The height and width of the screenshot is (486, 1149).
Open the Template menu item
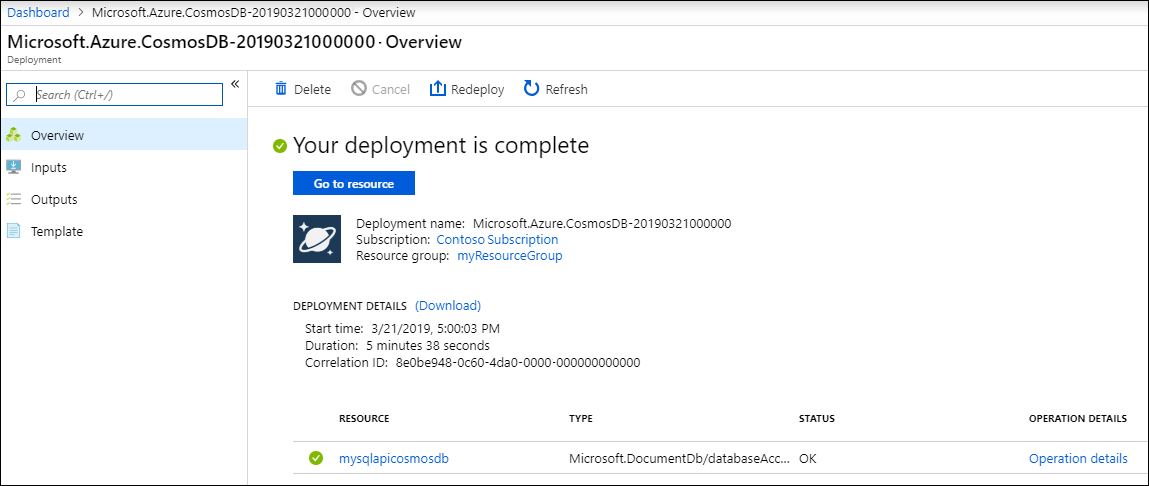pyautogui.click(x=123, y=231)
